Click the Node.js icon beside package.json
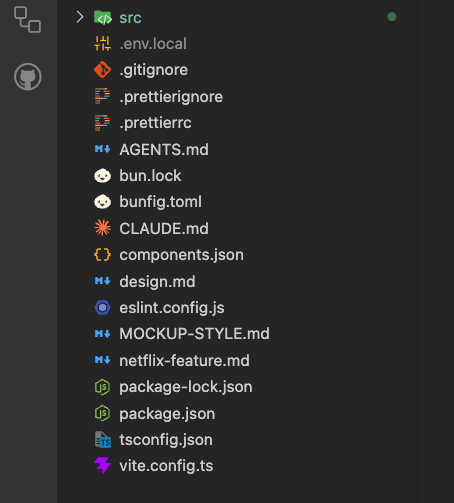 [102, 413]
